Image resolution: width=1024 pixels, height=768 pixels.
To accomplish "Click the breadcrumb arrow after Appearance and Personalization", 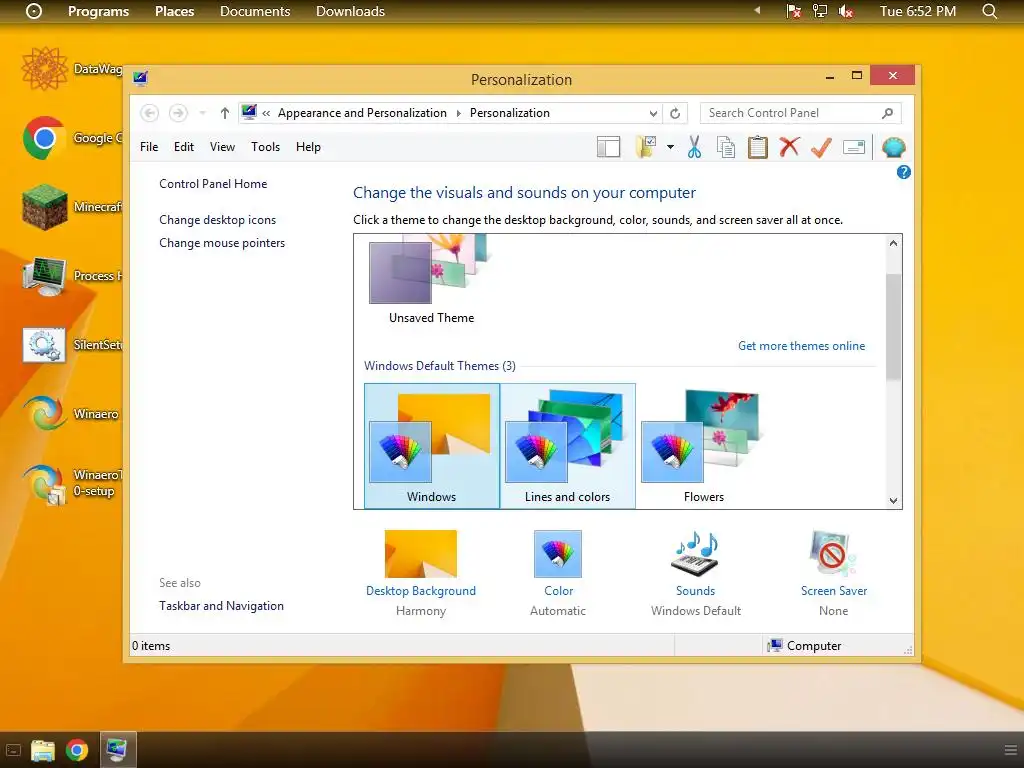I will click(458, 113).
